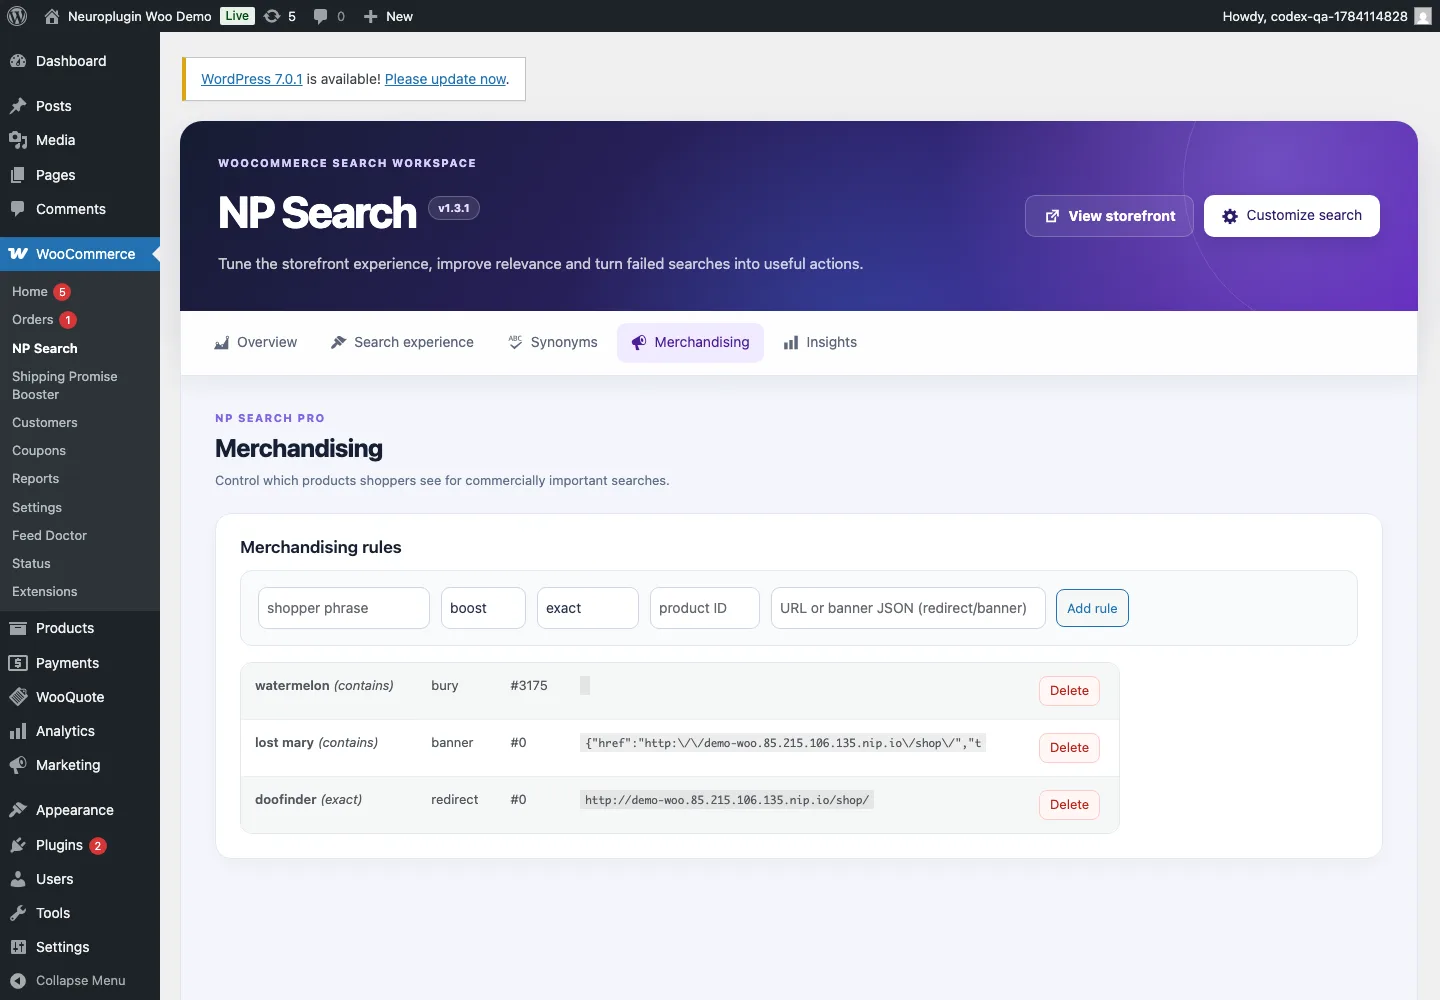
Task: Open WooCommerce Settings submenu item
Action: coord(37,508)
